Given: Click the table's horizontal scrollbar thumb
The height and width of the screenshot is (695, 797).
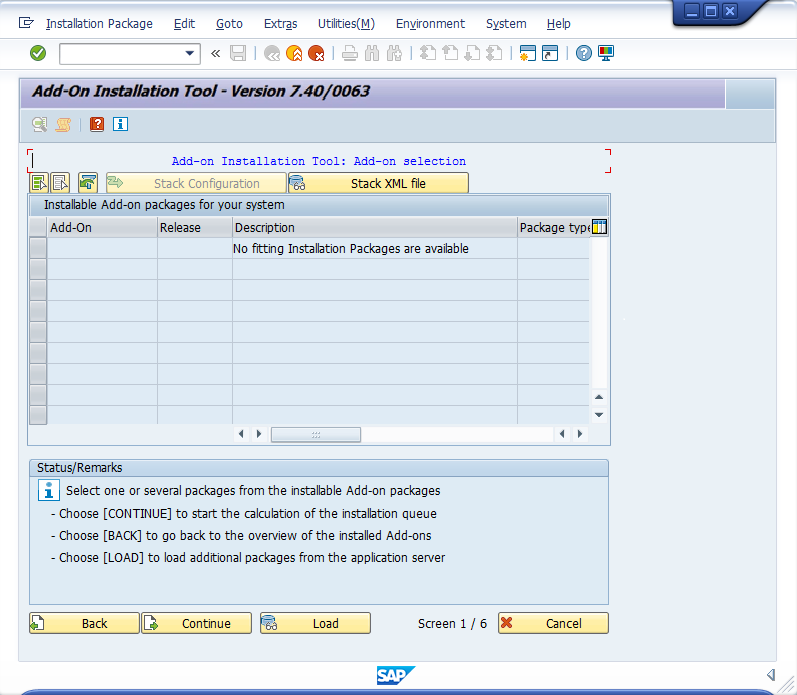Looking at the screenshot, I should coord(315,434).
